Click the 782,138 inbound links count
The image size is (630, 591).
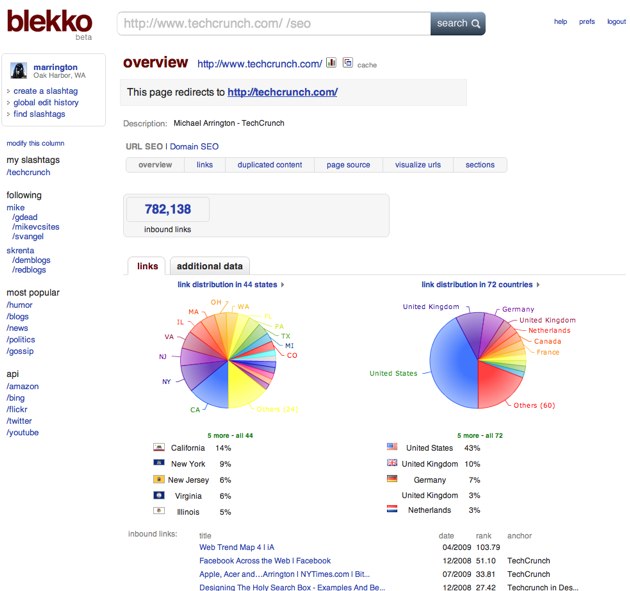click(168, 209)
